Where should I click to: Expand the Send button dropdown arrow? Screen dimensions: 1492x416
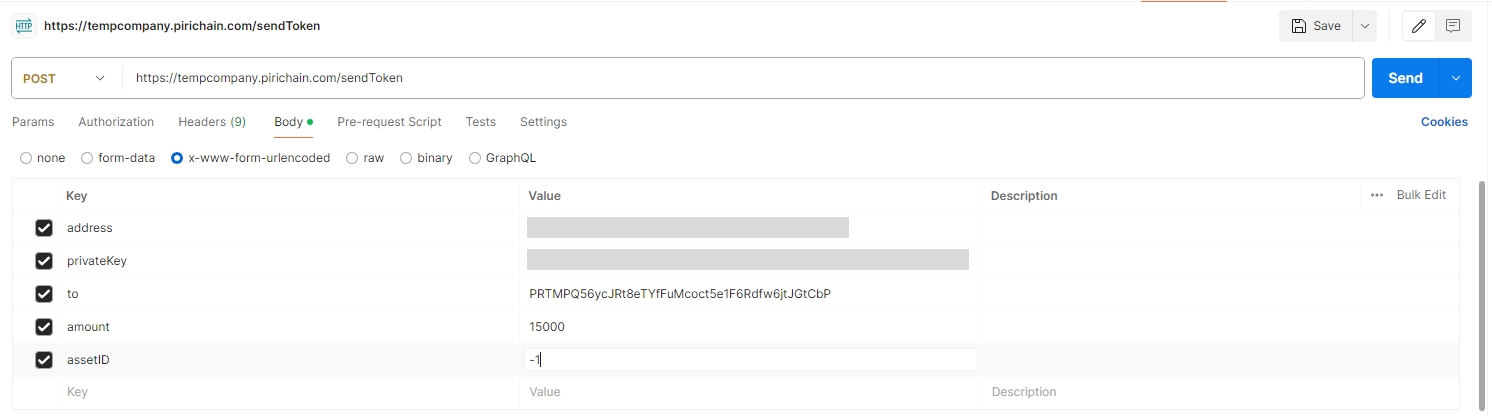[x=1456, y=78]
